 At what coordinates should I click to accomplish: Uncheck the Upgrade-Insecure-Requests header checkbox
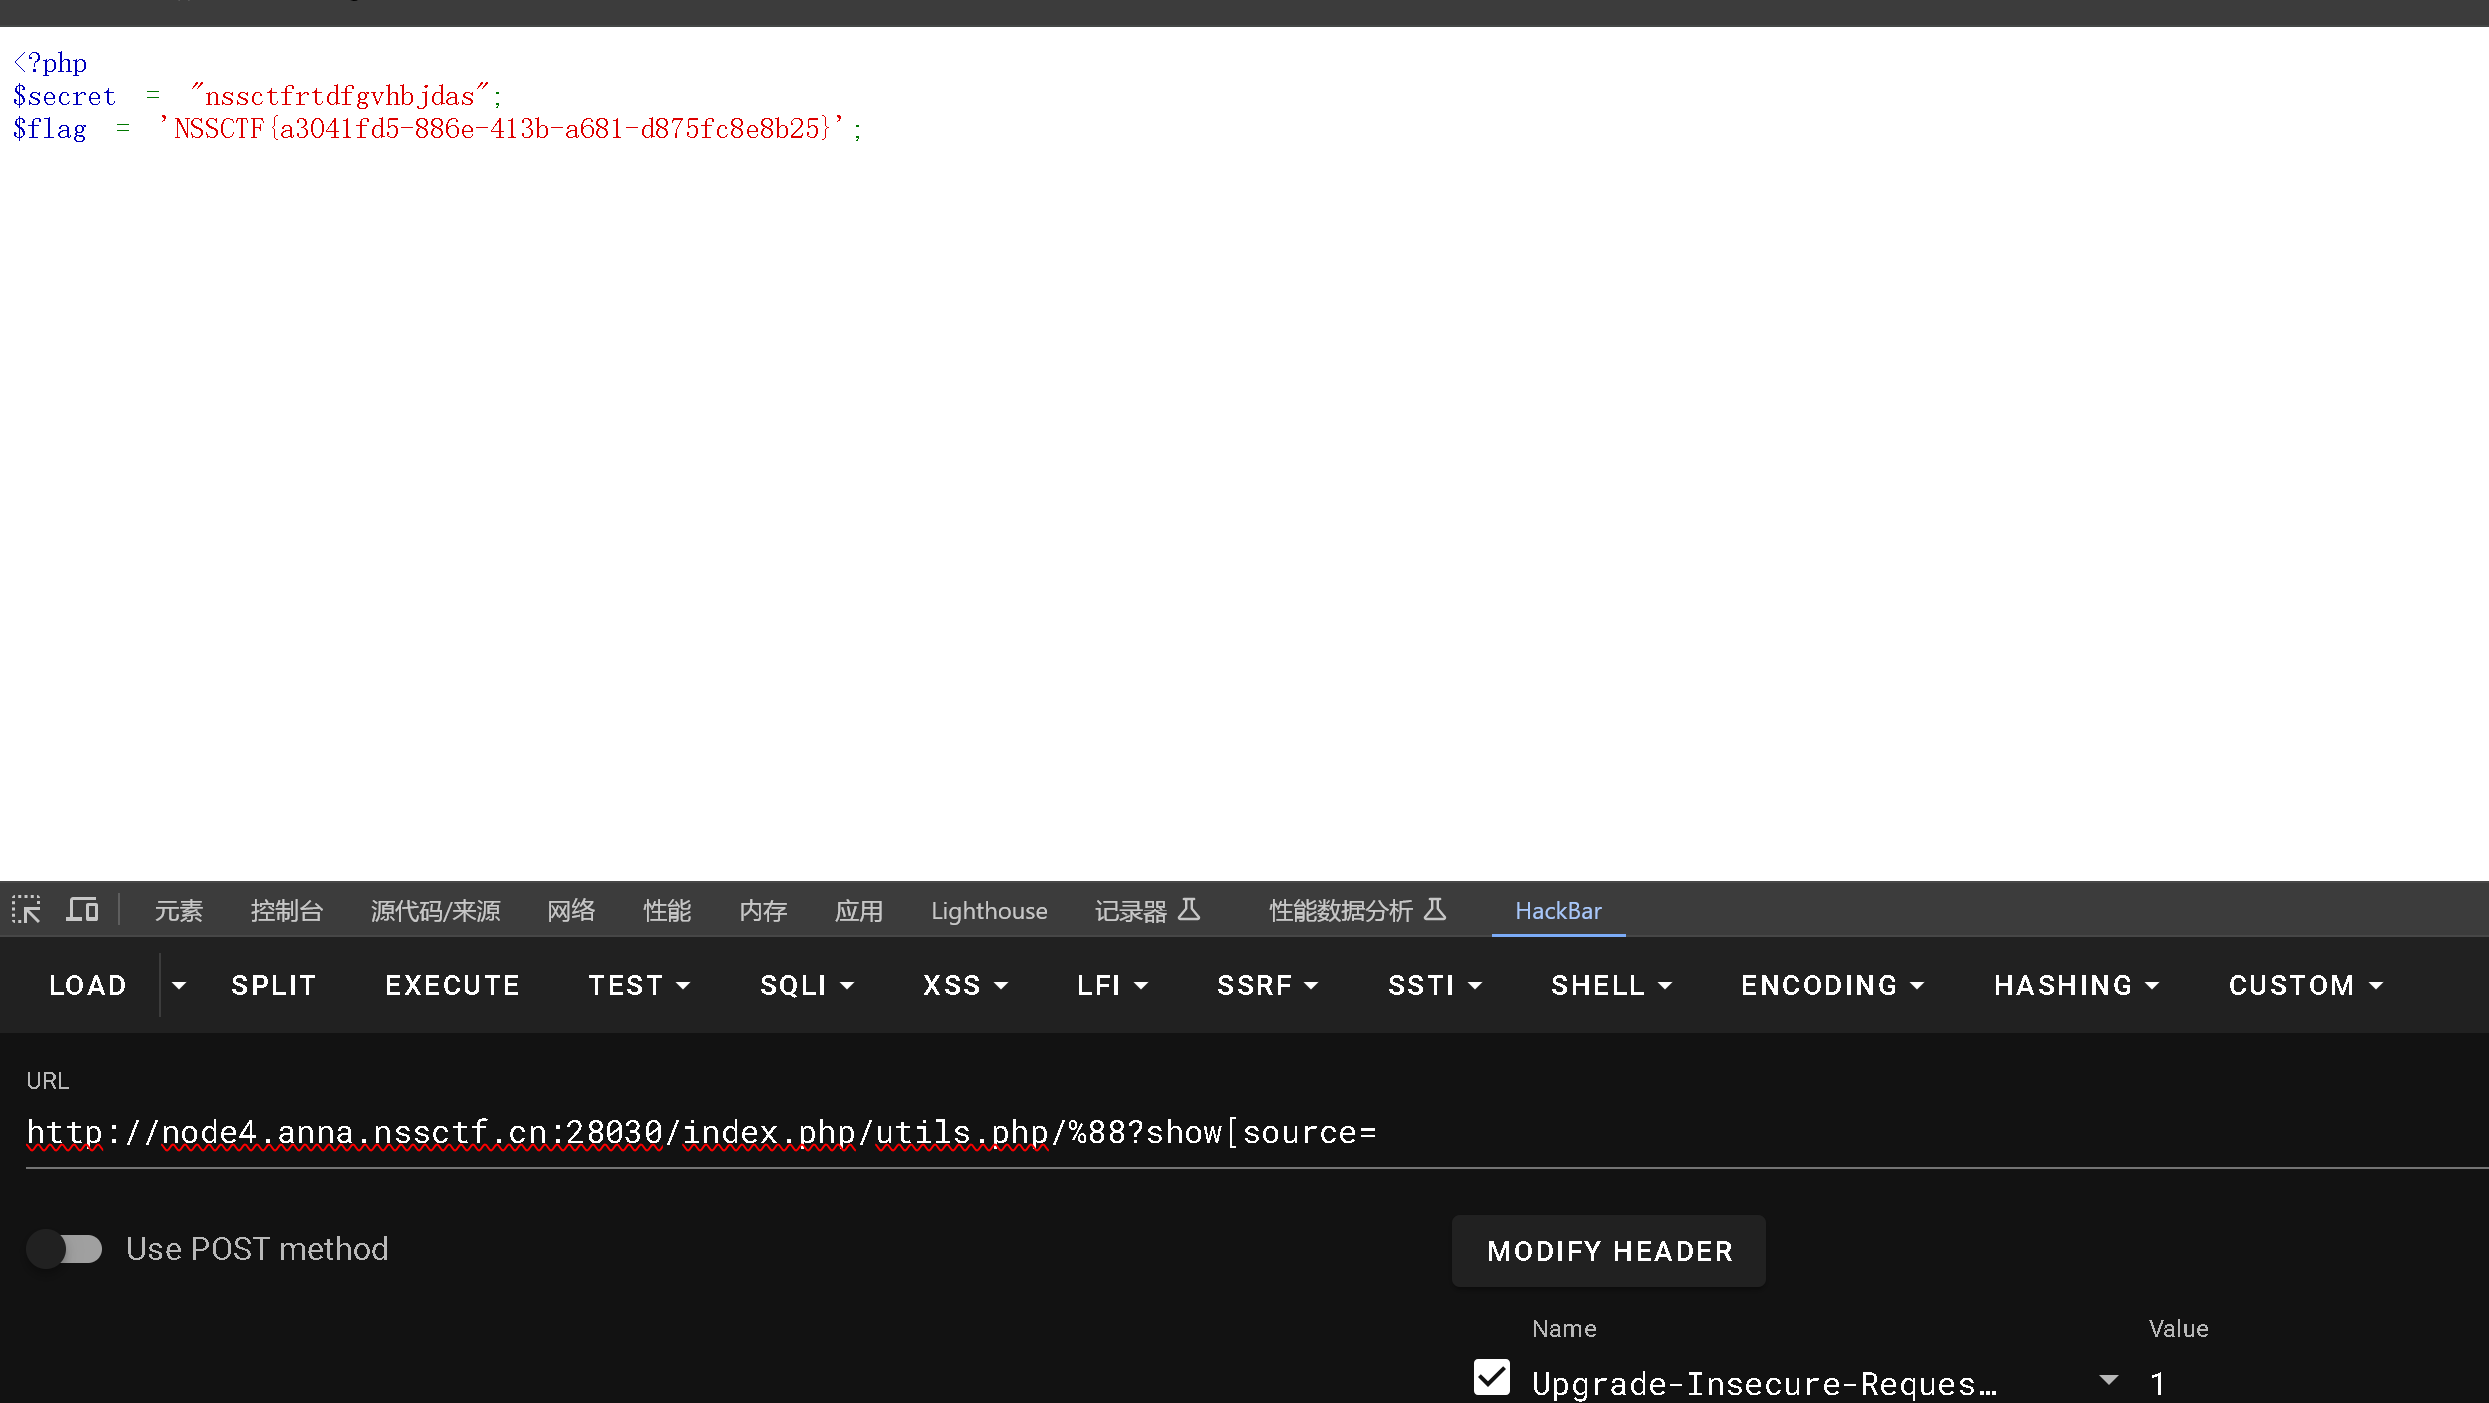[x=1491, y=1377]
